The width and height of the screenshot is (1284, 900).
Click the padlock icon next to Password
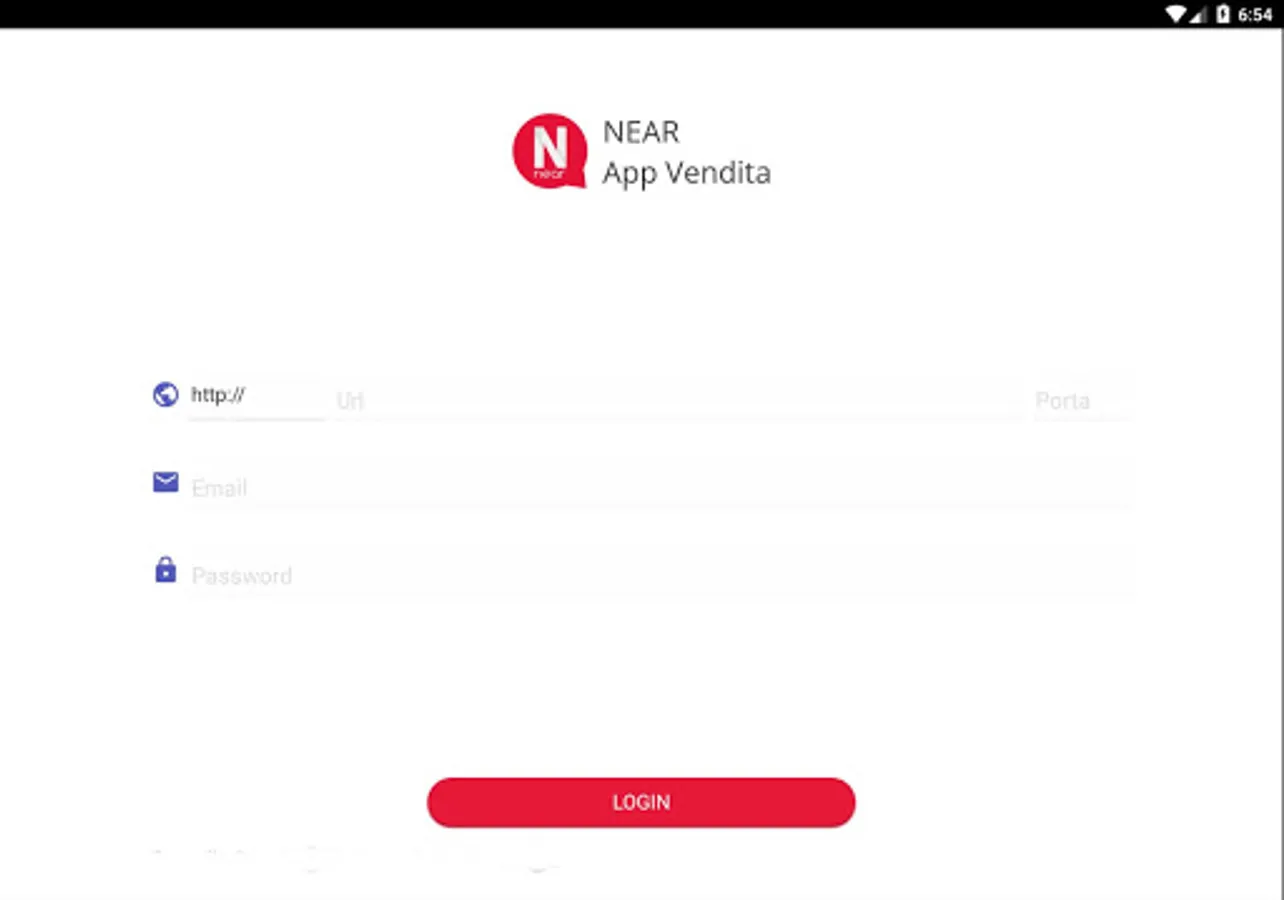coord(165,570)
